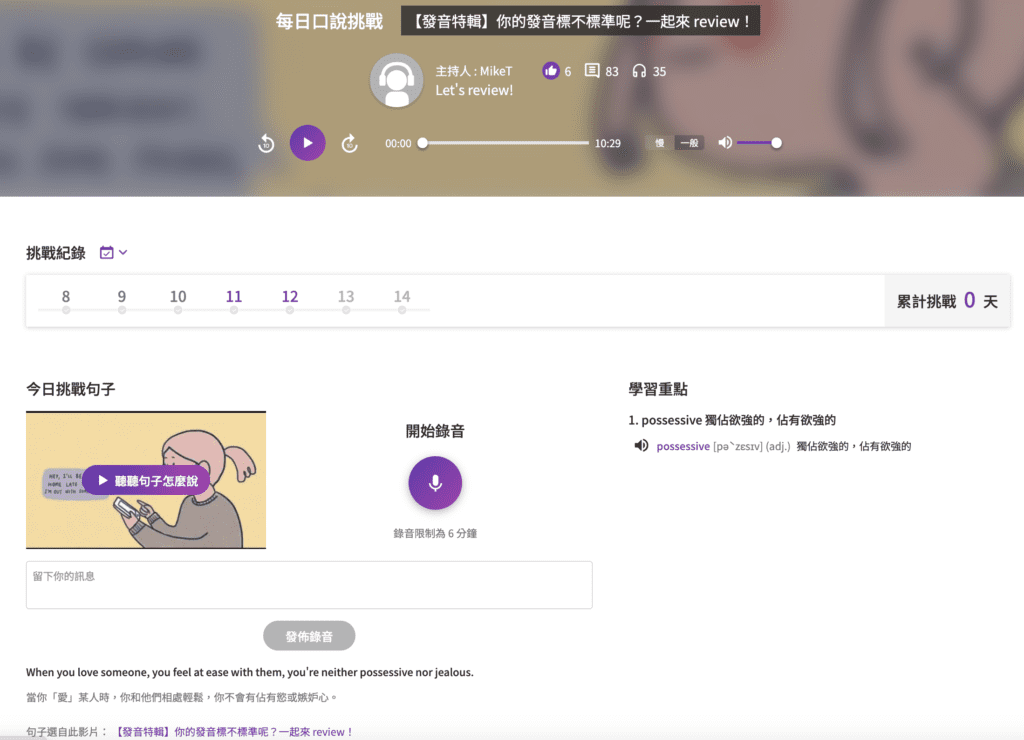1024x740 pixels.
Task: Select day 11 in challenge record
Action: (x=234, y=297)
